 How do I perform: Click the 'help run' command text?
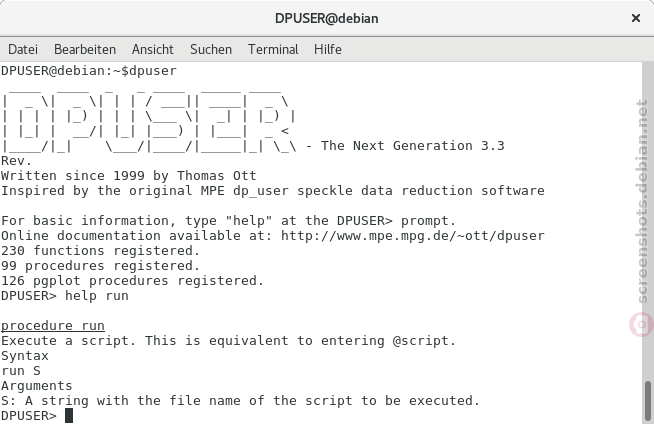[x=97, y=296]
